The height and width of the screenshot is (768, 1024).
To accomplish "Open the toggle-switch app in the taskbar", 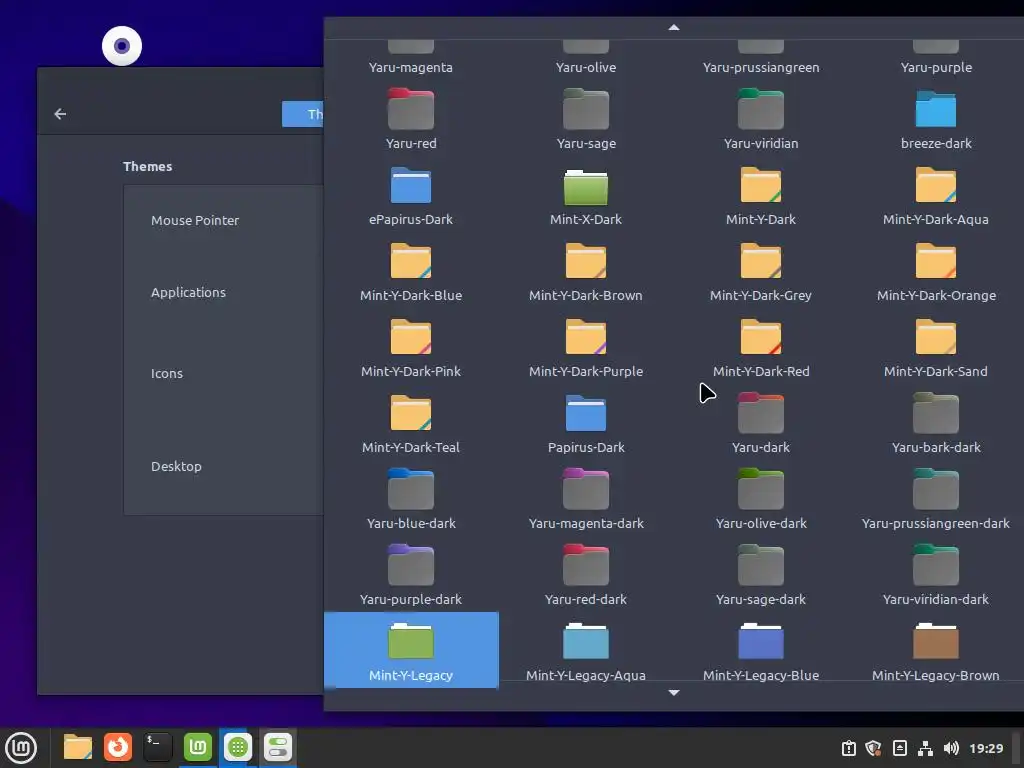I will [x=278, y=747].
